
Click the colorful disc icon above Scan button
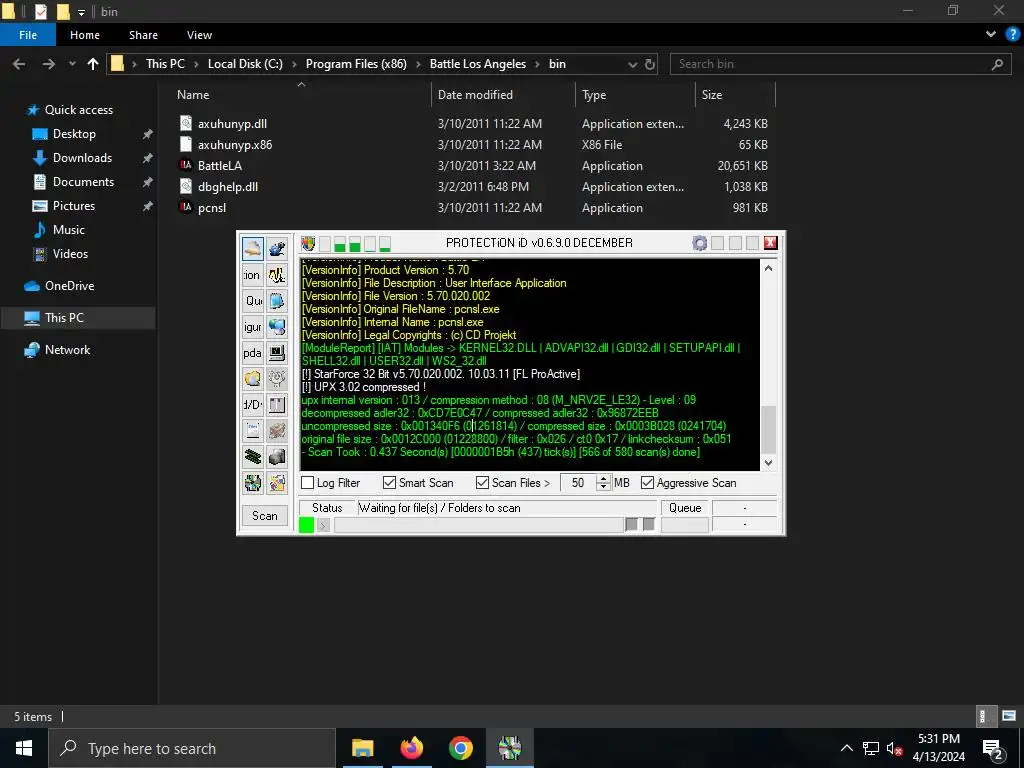click(253, 483)
